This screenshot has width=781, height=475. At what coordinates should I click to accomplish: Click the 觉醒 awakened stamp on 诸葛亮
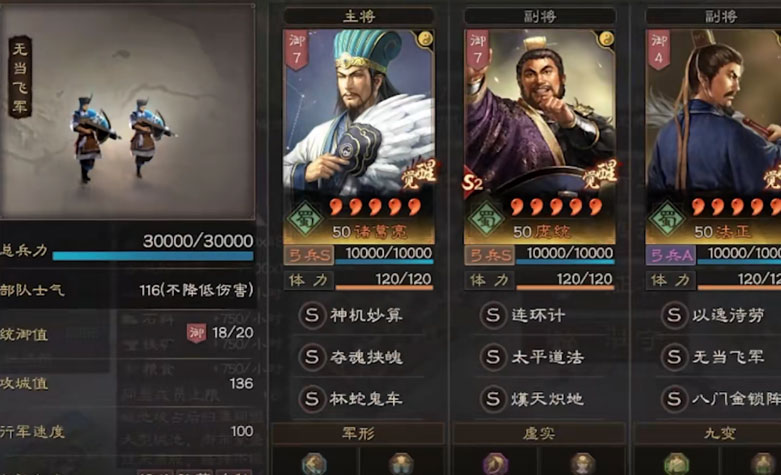419,174
